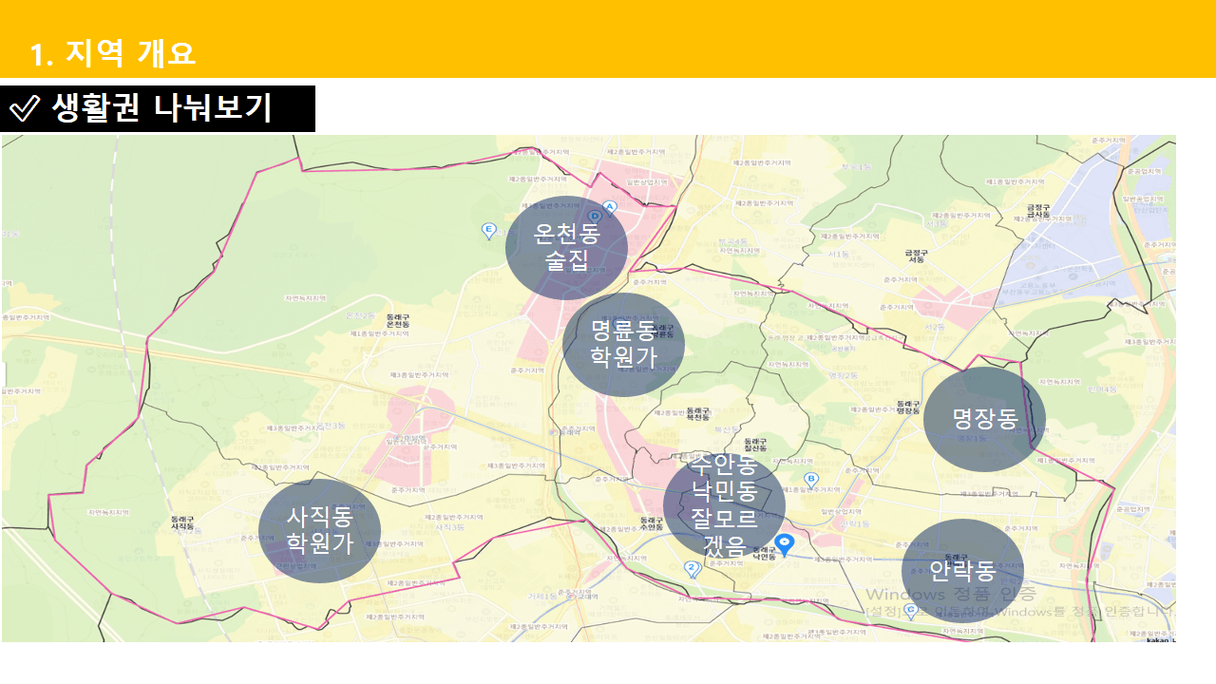Select map marker B near 수안동
Screen dimensions: 1216x684
coord(812,480)
